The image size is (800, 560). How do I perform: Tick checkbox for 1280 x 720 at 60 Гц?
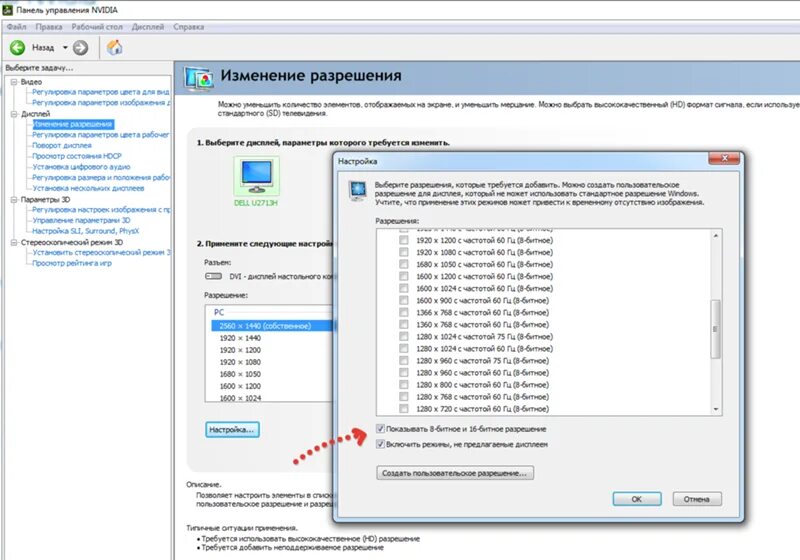404,409
